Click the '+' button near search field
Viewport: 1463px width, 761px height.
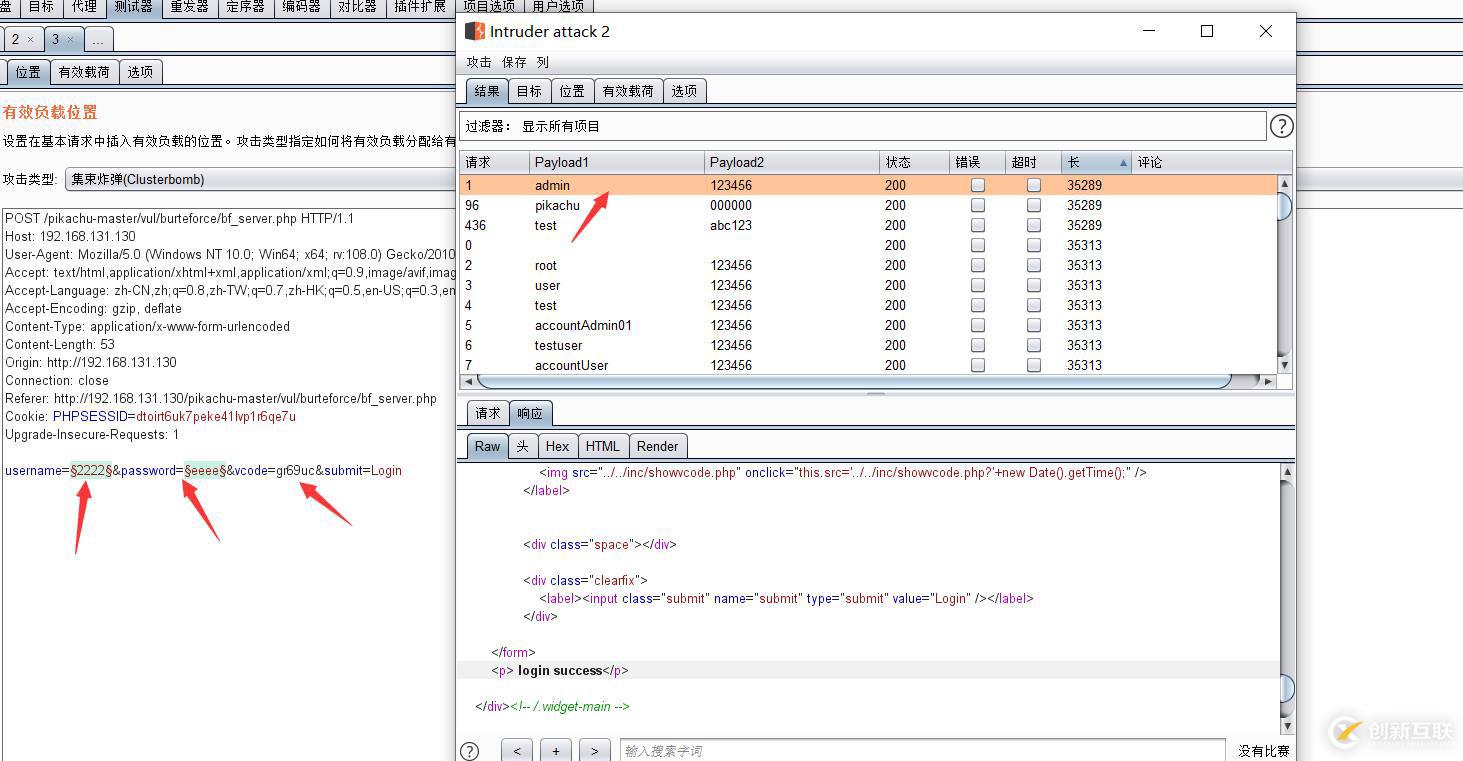[555, 751]
